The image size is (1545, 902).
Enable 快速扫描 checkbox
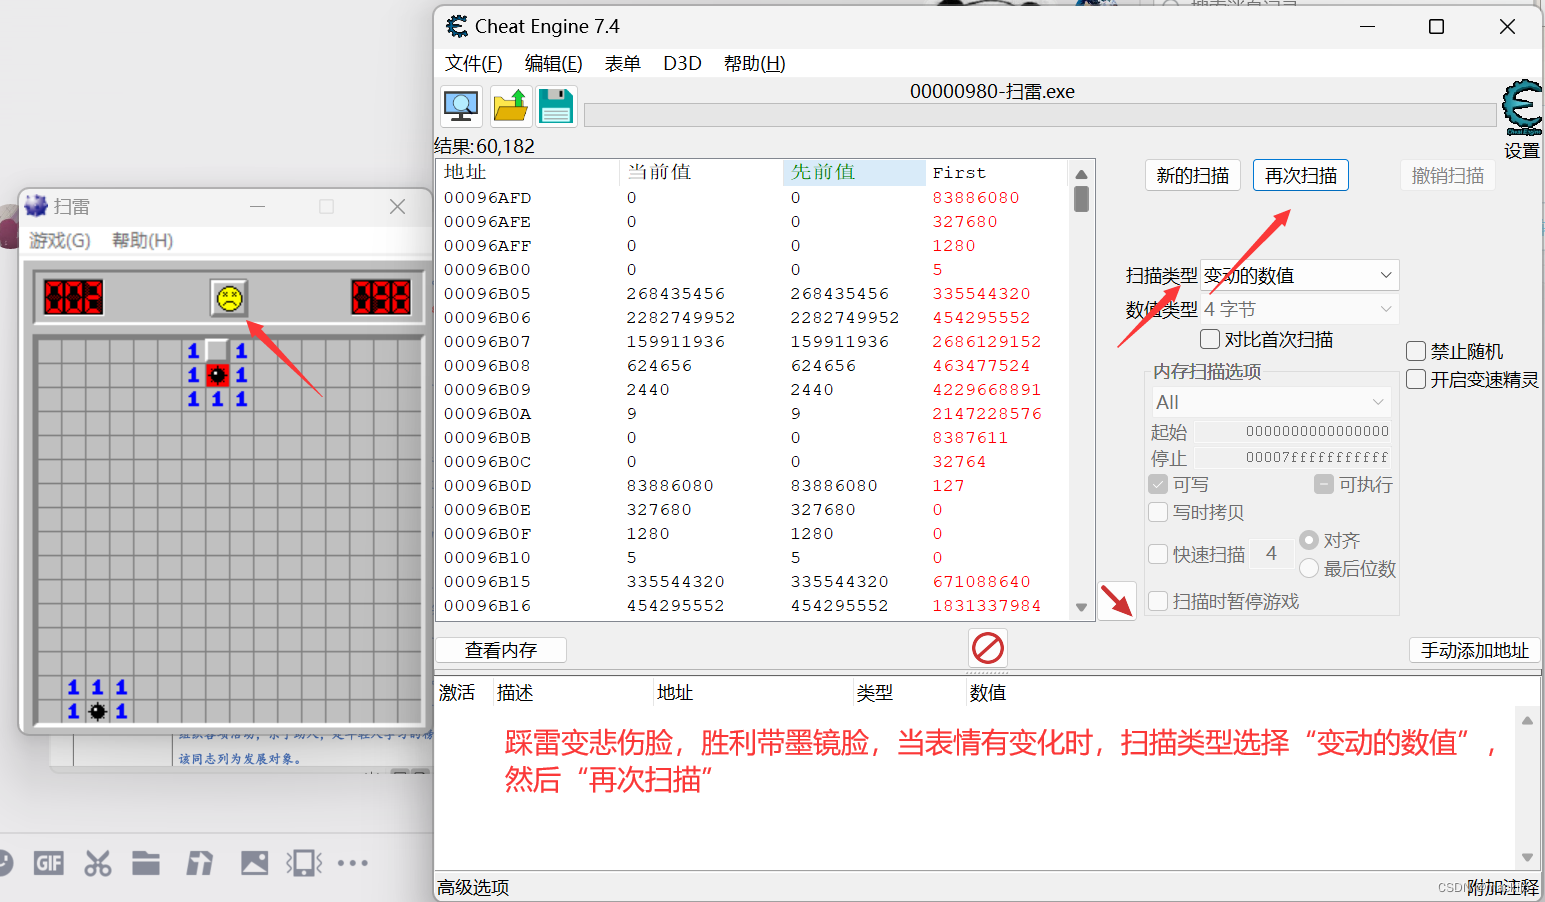(x=1158, y=554)
